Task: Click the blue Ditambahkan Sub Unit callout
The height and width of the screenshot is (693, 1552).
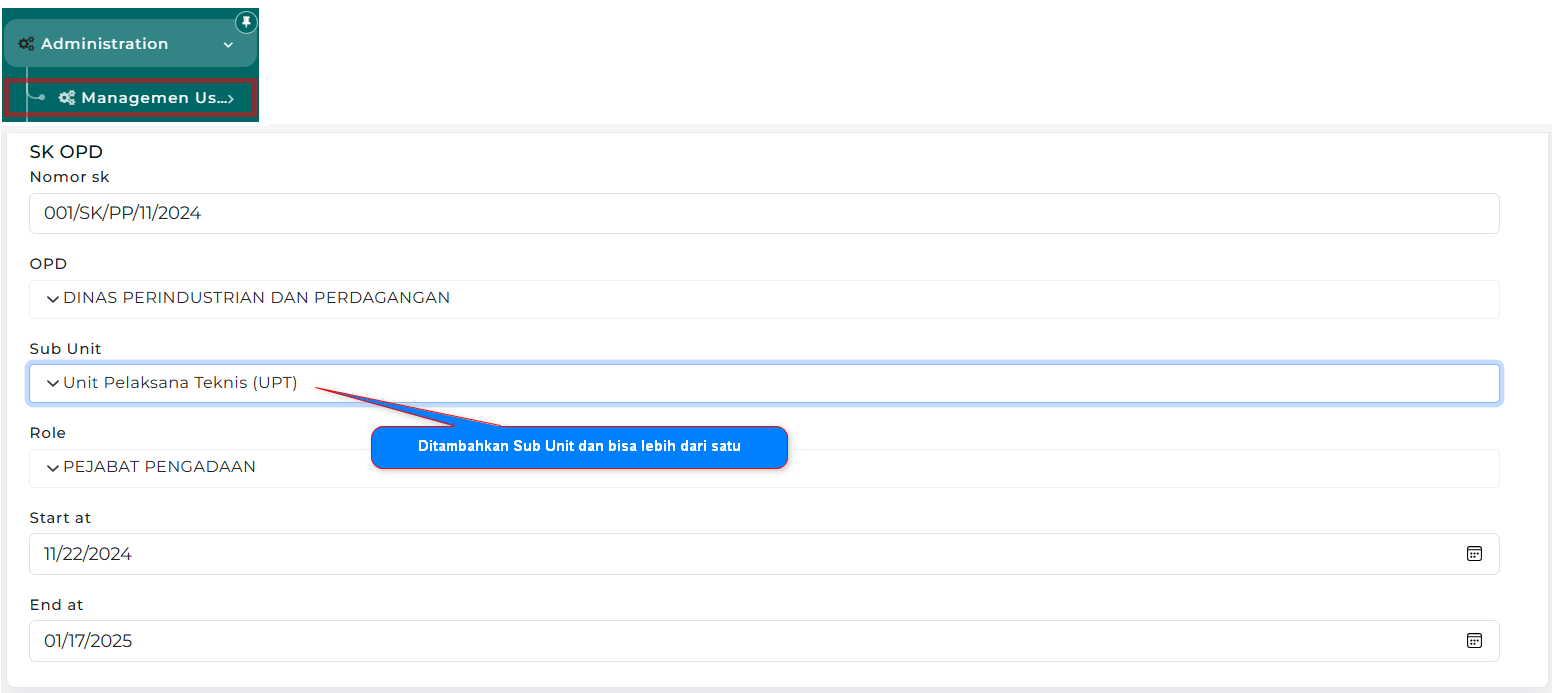Action: point(579,447)
